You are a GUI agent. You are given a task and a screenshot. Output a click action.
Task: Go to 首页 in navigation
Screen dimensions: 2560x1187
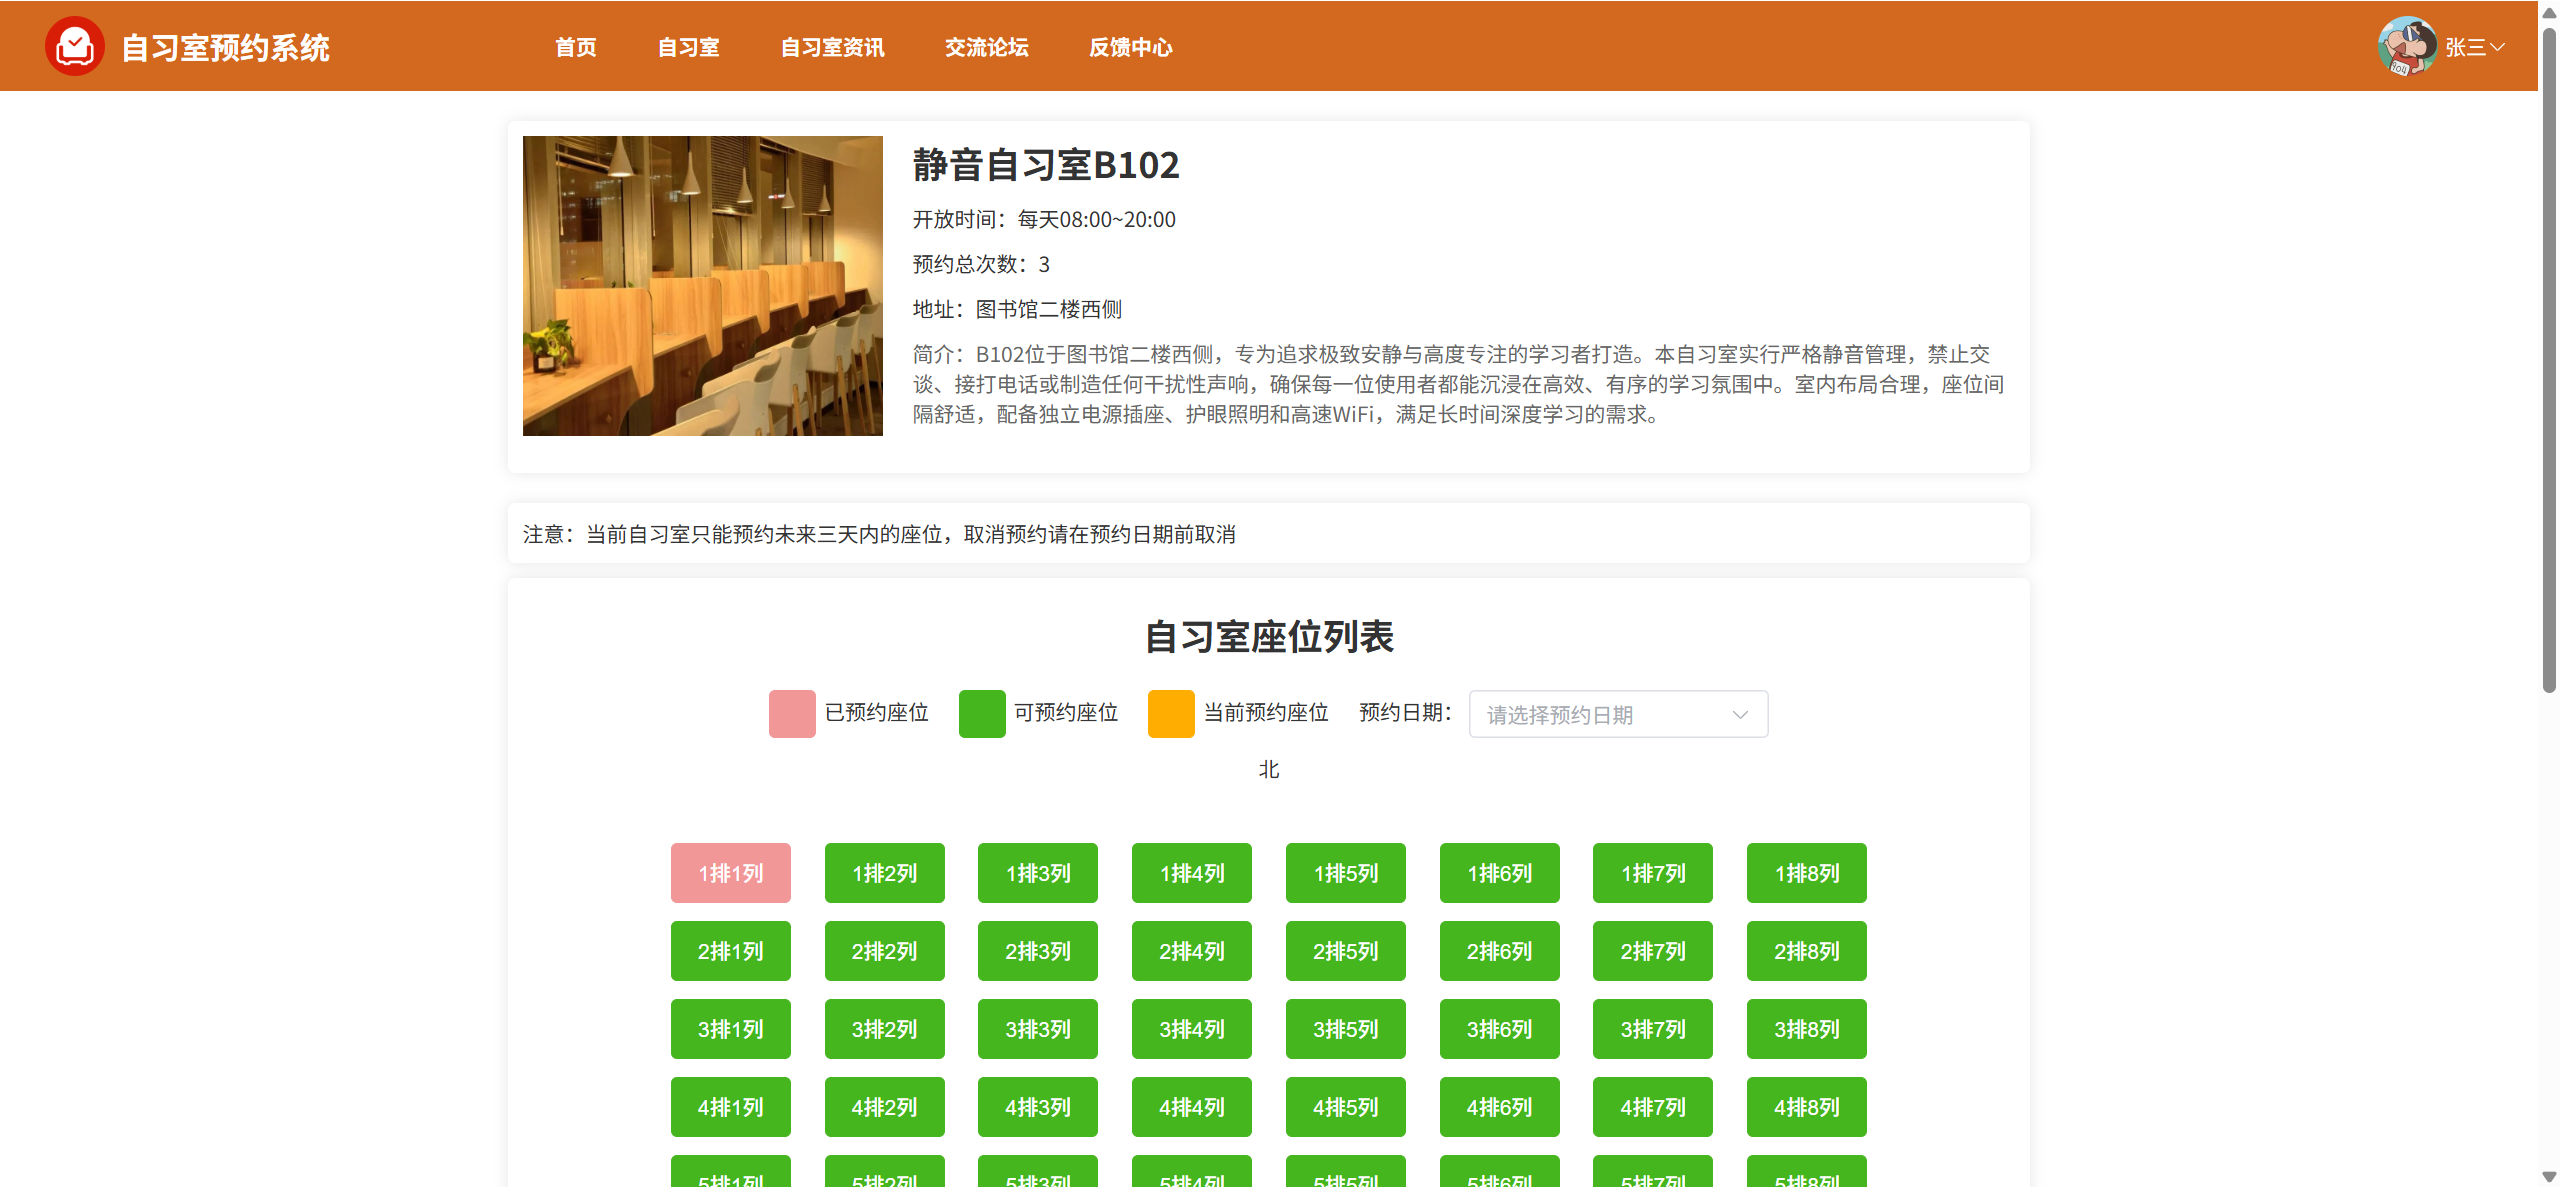point(575,47)
